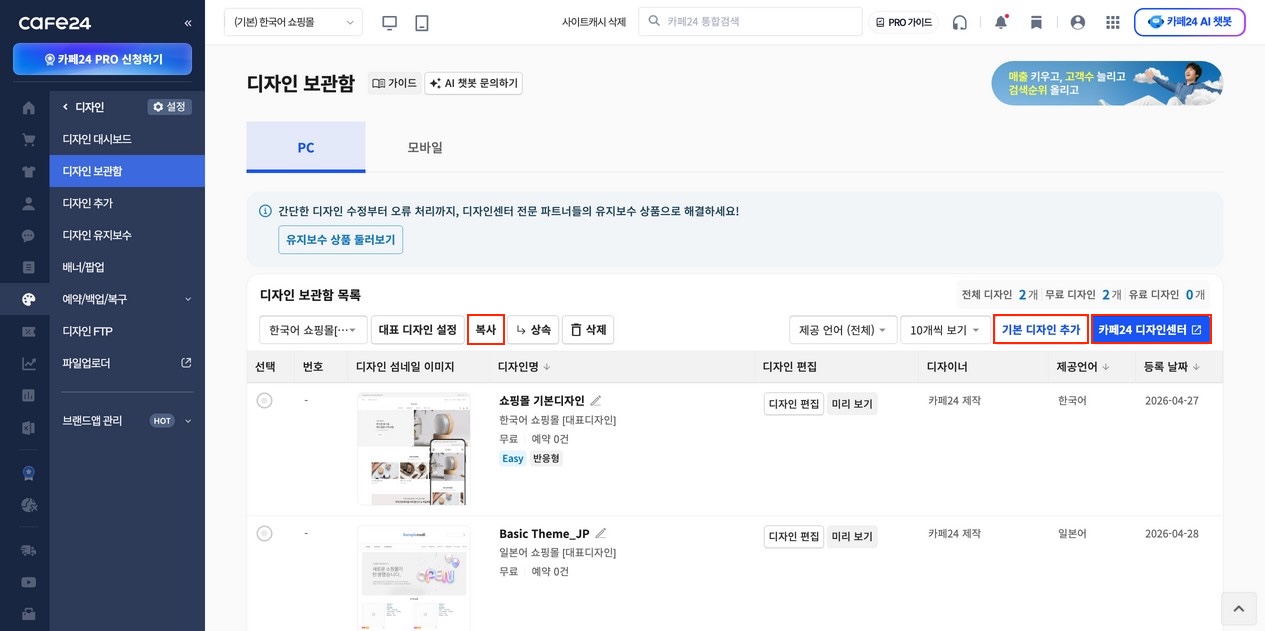Click the 기본 디자인 추가 button

[1041, 330]
